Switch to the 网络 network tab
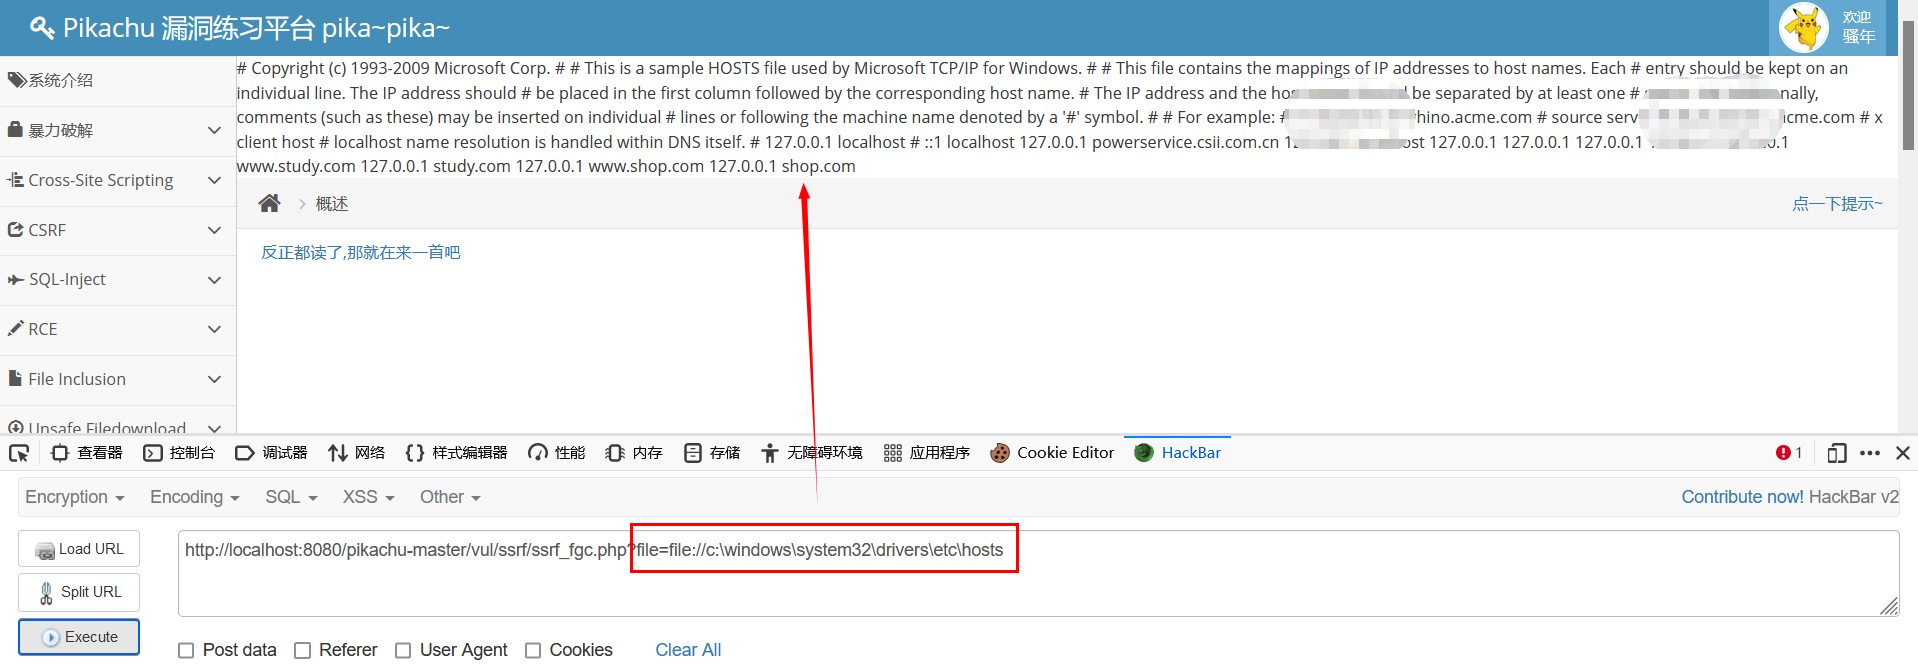 356,453
